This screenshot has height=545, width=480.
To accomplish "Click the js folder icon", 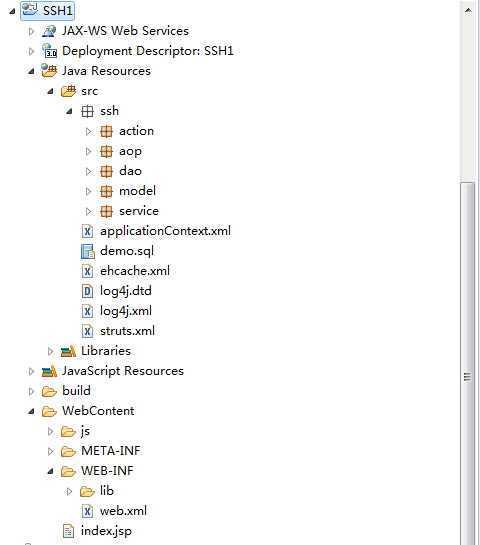I will tap(68, 431).
